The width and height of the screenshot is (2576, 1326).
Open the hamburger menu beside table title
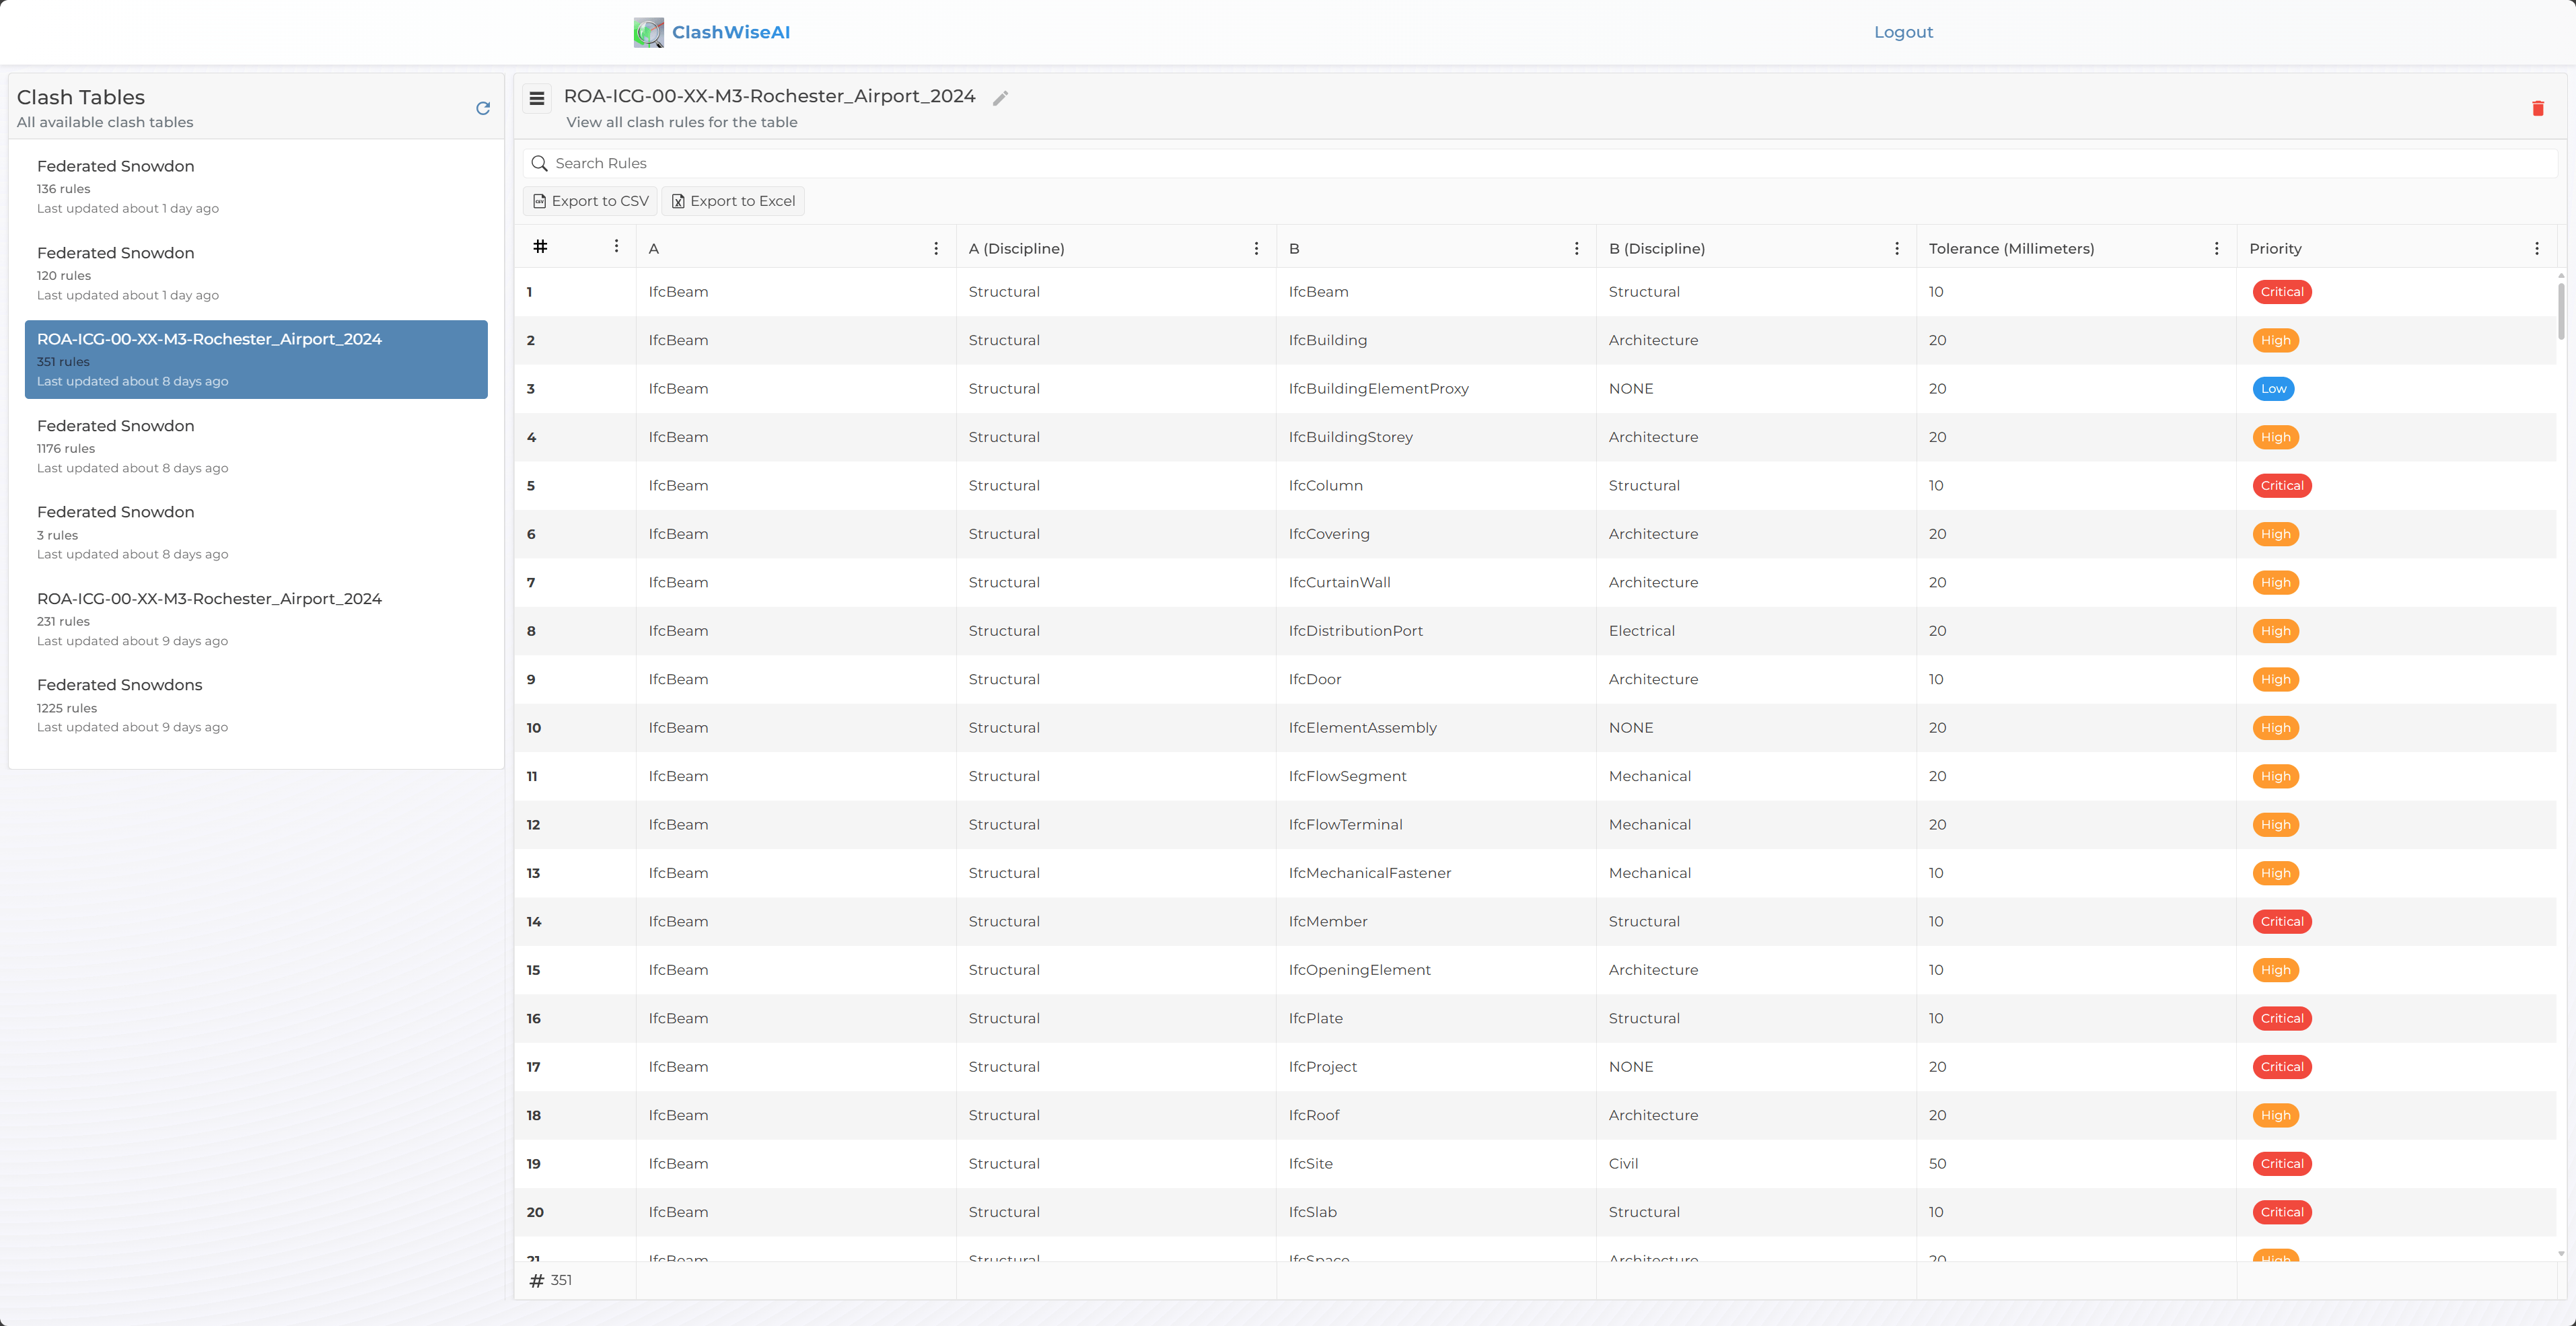pos(537,98)
